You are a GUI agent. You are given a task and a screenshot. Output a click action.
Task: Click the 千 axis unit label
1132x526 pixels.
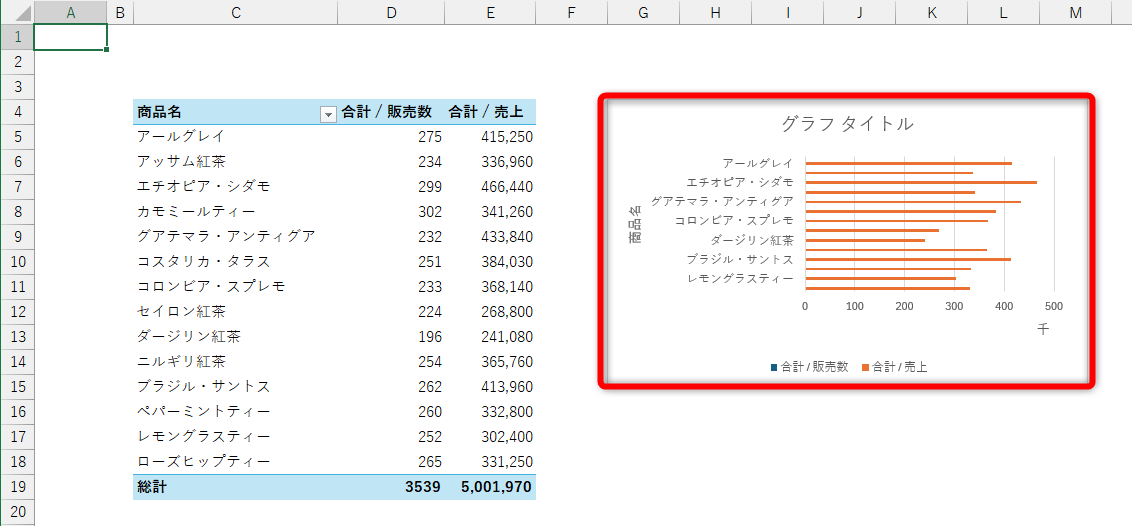click(x=1043, y=329)
